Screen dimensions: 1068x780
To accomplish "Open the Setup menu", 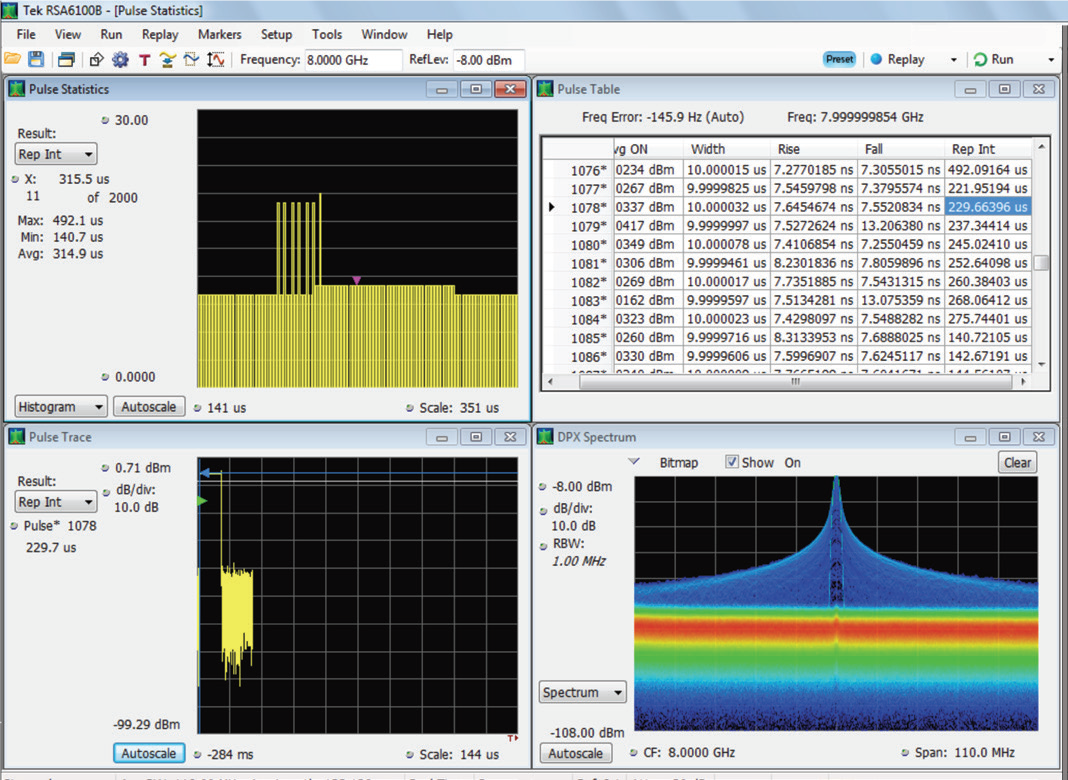I will point(276,34).
